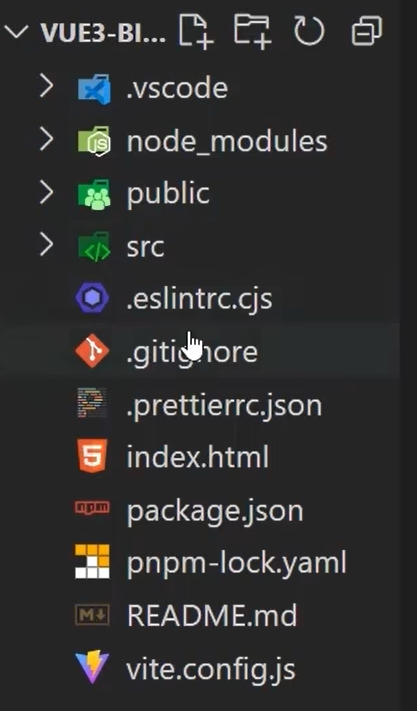This screenshot has width=417, height=711.
Task: Click the src code folder icon
Action: point(93,246)
